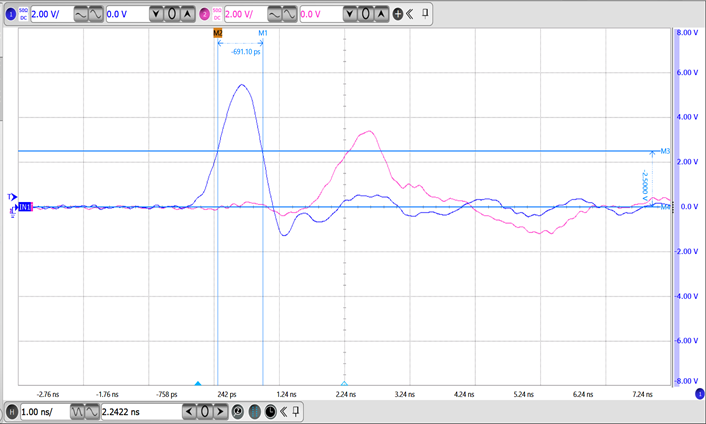Move channel 1 offset down with arrow

pyautogui.click(x=156, y=14)
